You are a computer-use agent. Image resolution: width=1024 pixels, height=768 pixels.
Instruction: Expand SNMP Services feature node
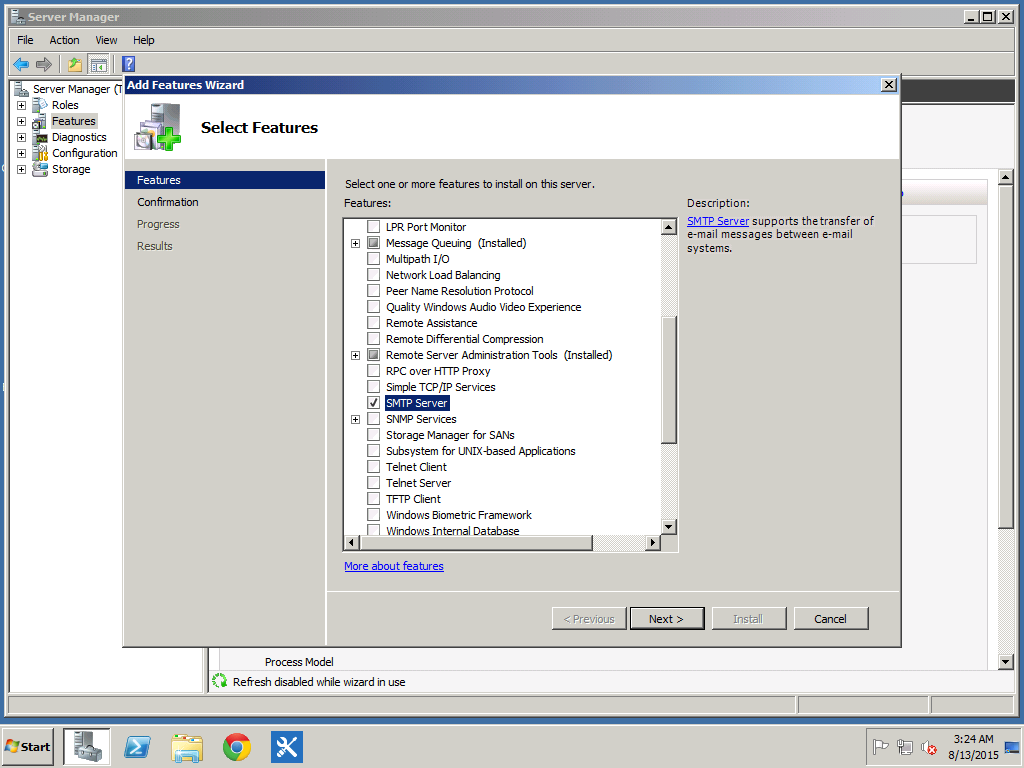355,419
